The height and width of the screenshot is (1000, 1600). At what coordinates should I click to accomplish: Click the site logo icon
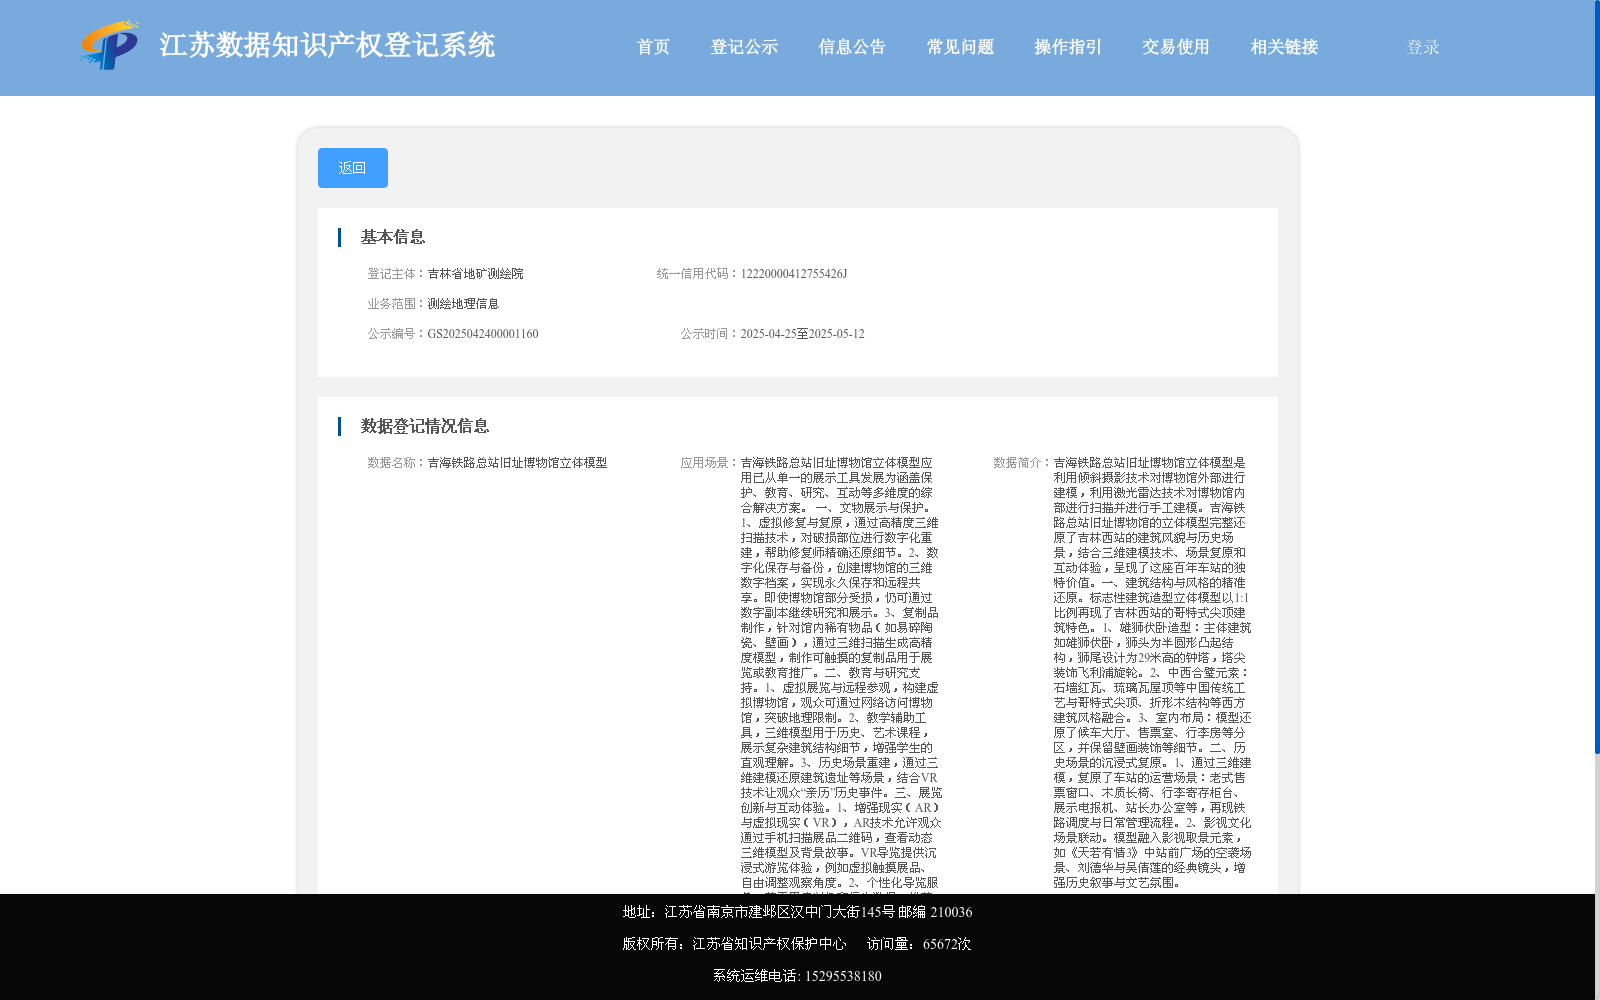110,45
